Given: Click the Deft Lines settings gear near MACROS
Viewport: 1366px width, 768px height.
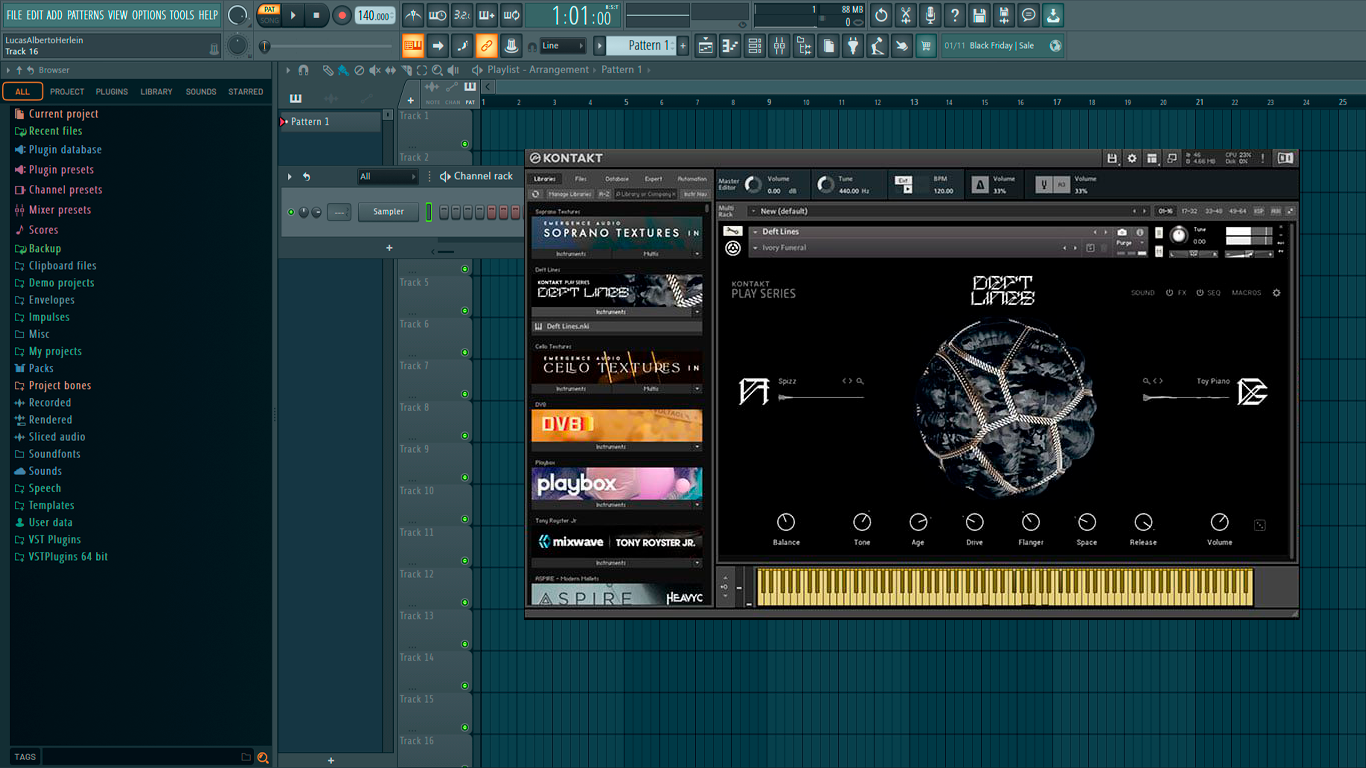Looking at the screenshot, I should (x=1276, y=293).
